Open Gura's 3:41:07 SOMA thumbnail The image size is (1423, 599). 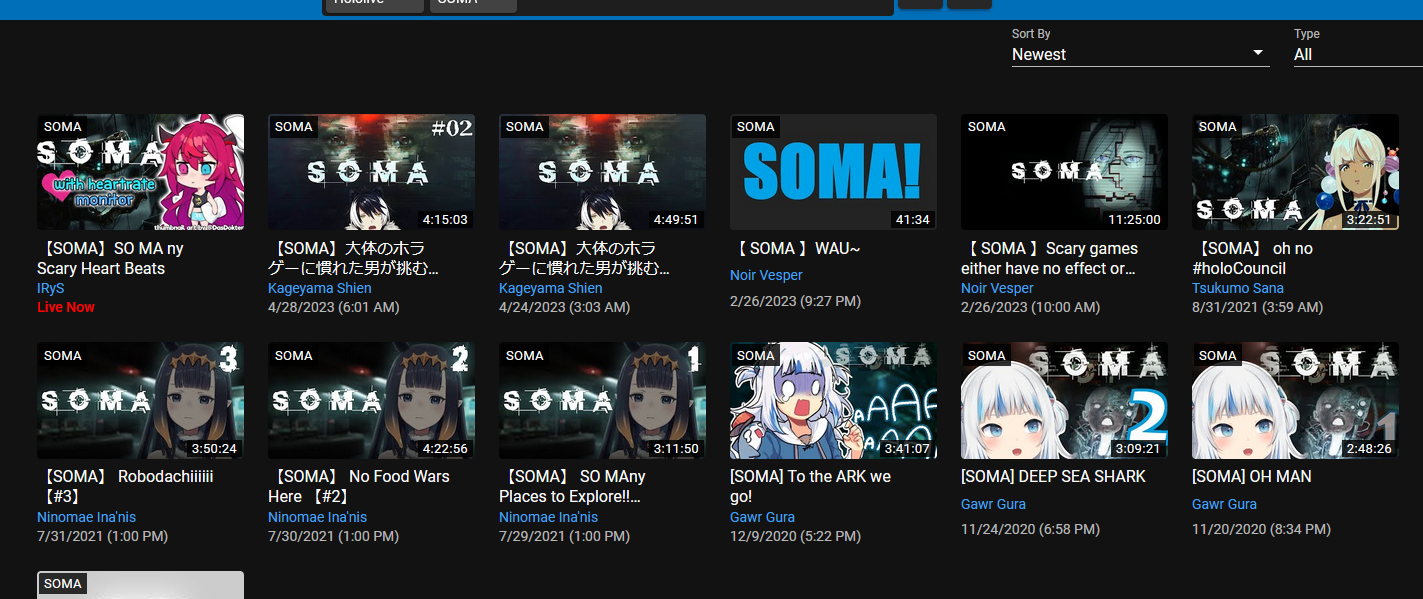(833, 400)
